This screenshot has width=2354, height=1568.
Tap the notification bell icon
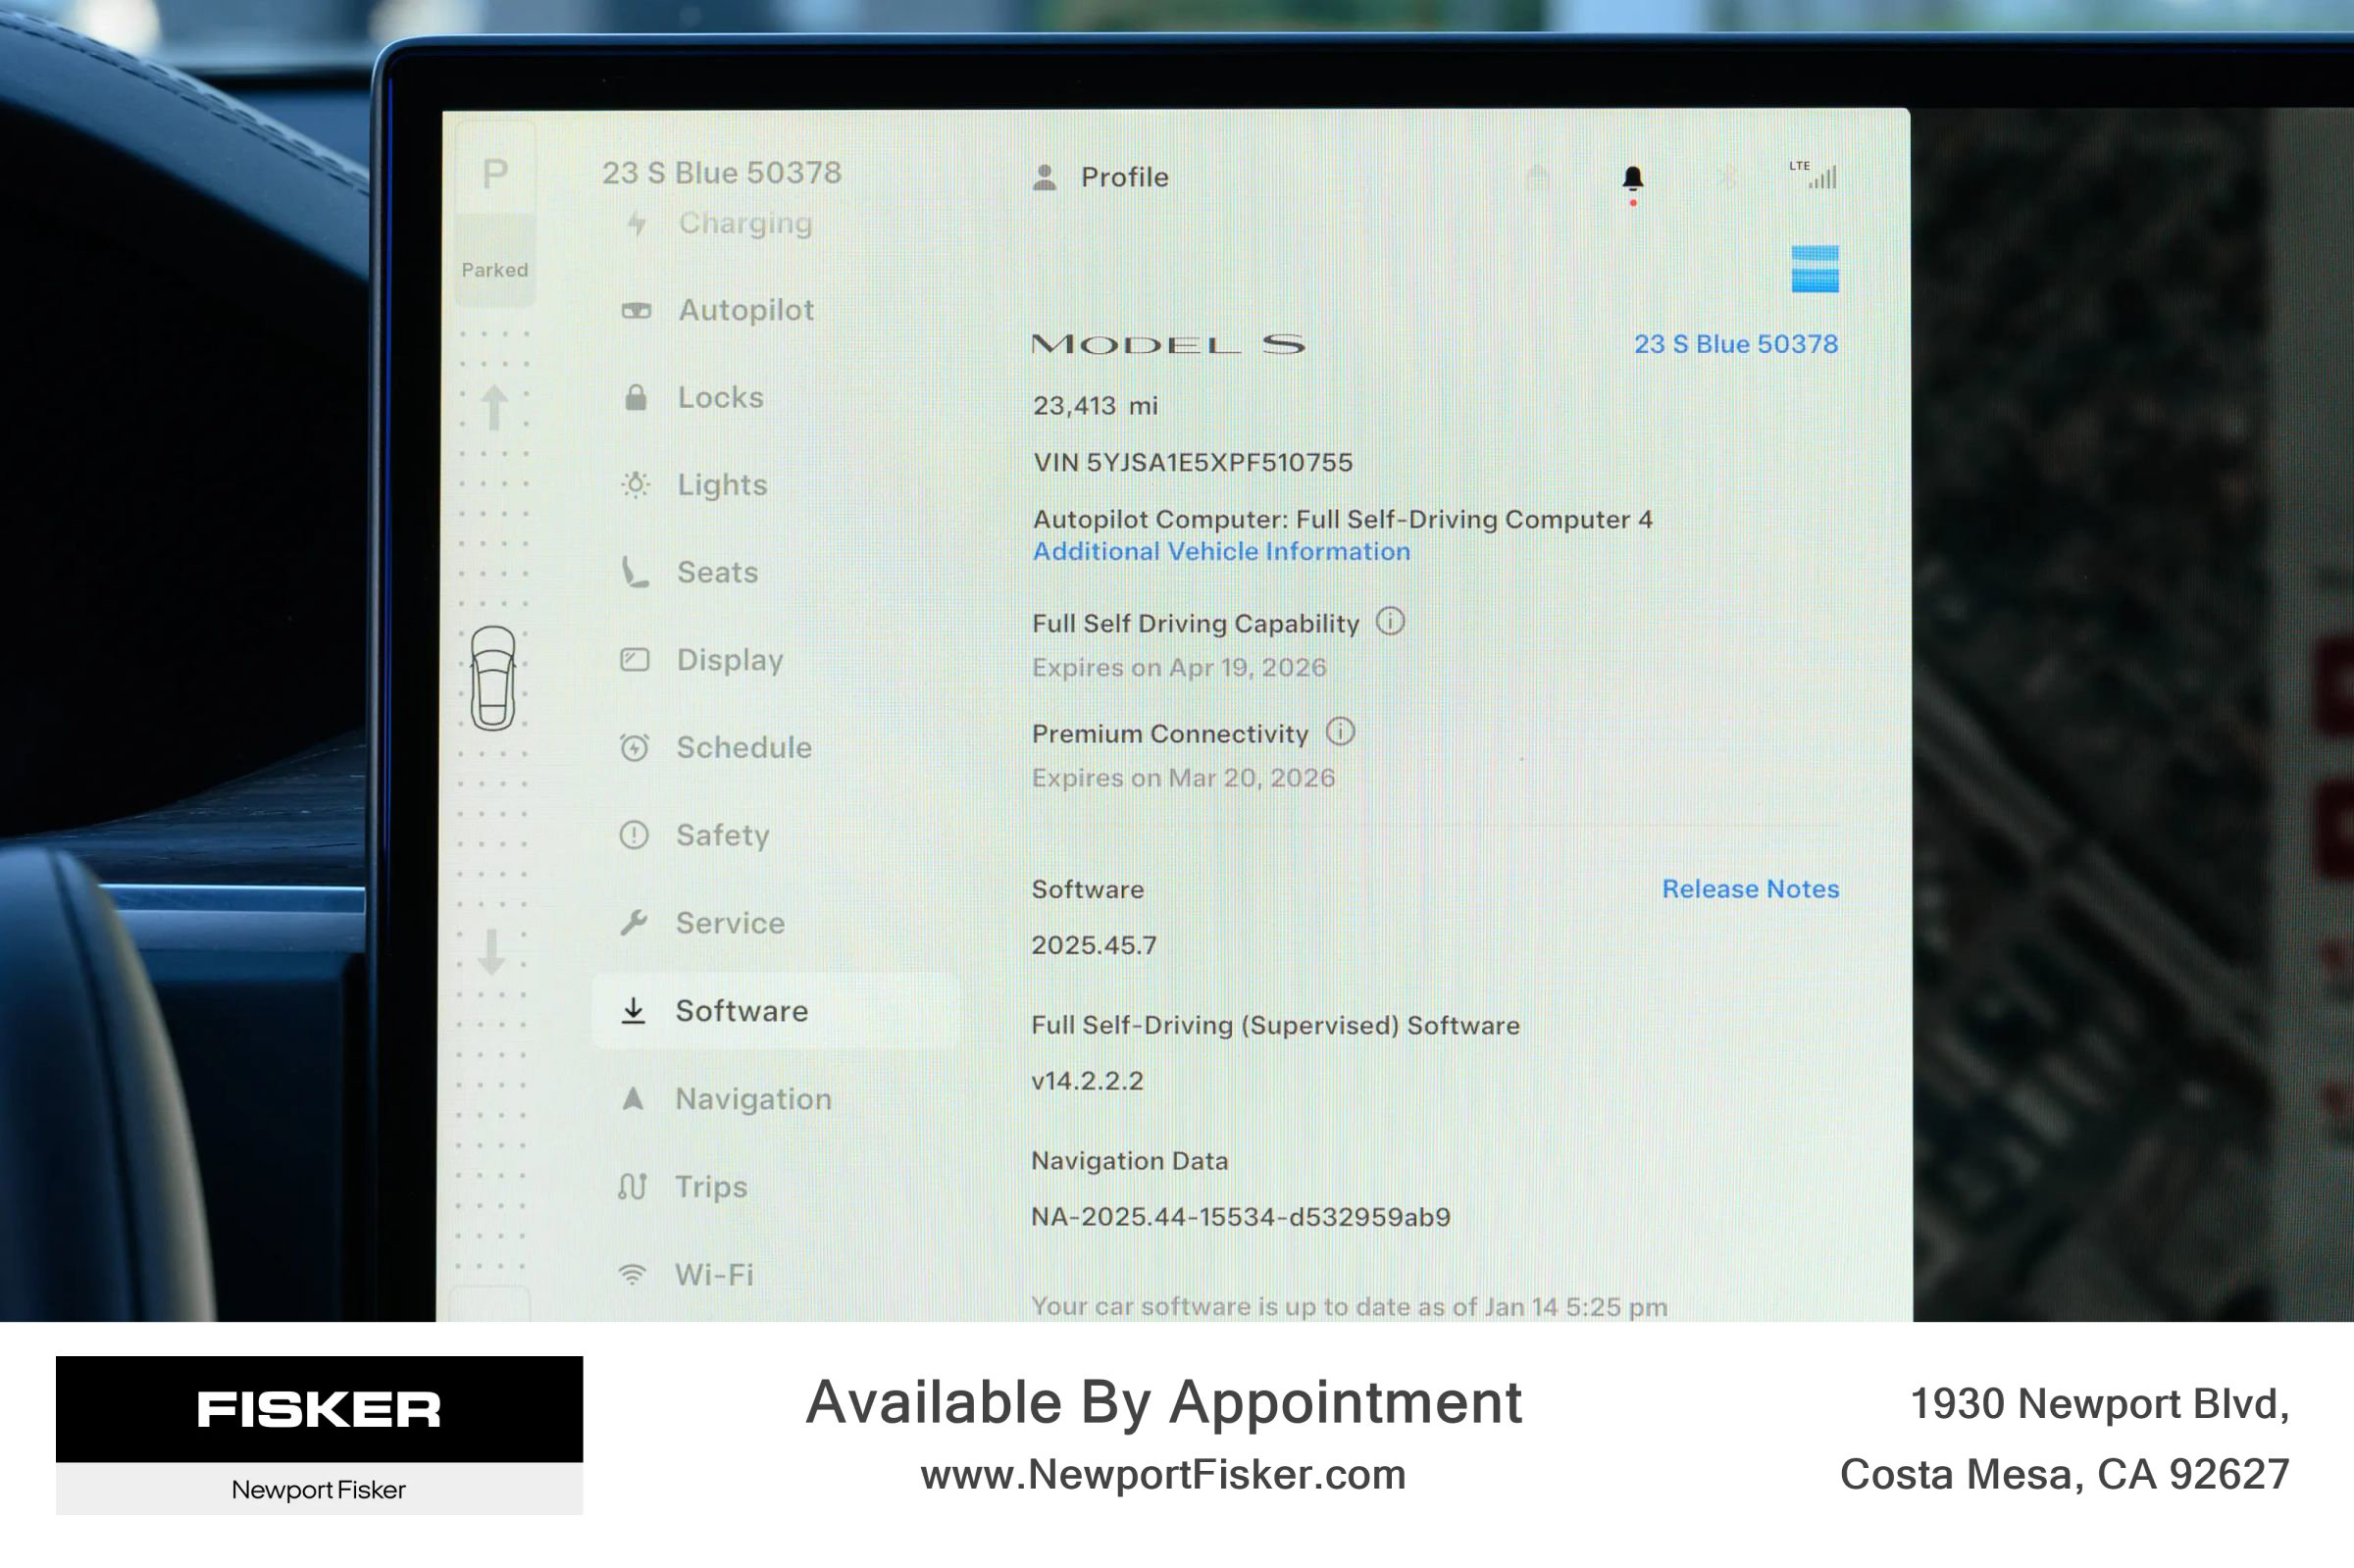1632,179
